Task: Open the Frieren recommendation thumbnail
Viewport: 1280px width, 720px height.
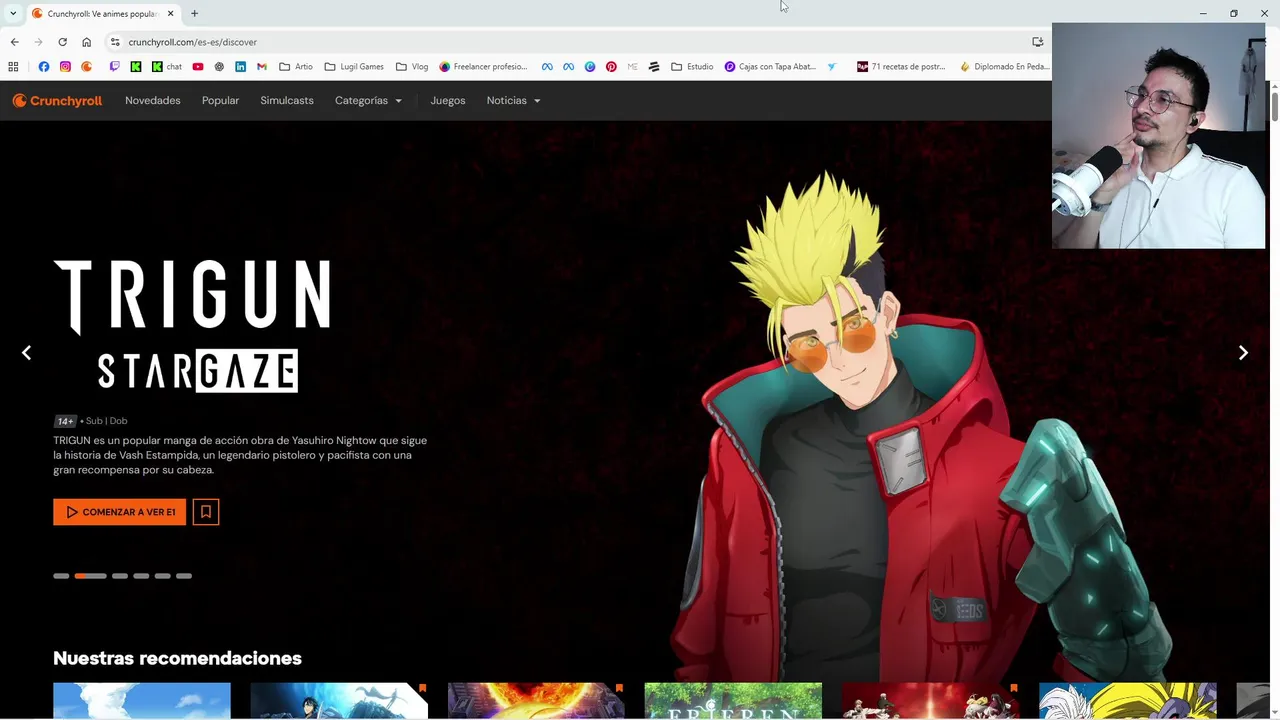Action: coord(733,701)
